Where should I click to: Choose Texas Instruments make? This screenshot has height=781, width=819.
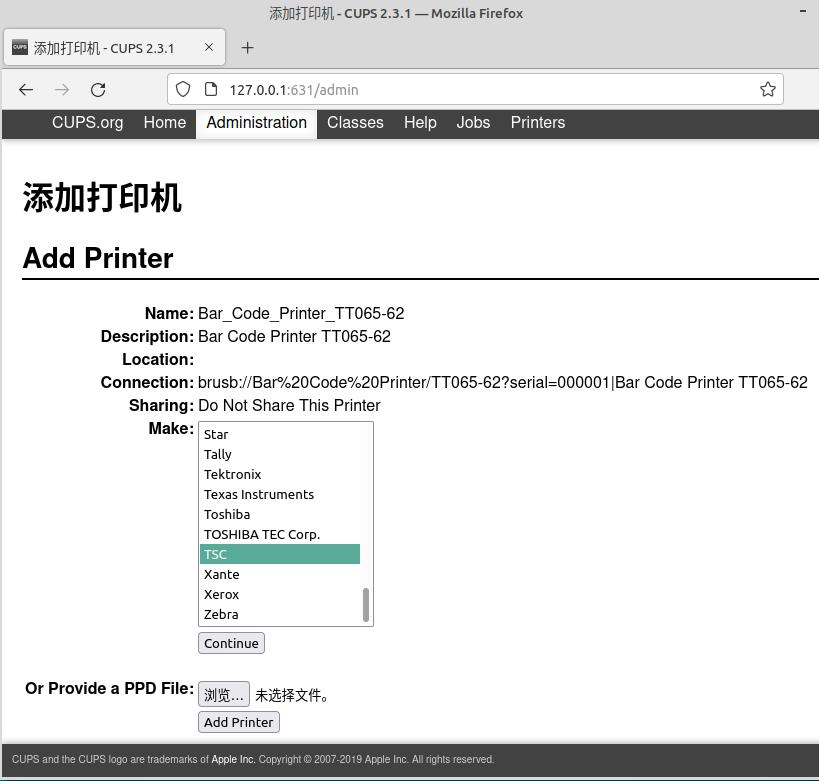280,494
